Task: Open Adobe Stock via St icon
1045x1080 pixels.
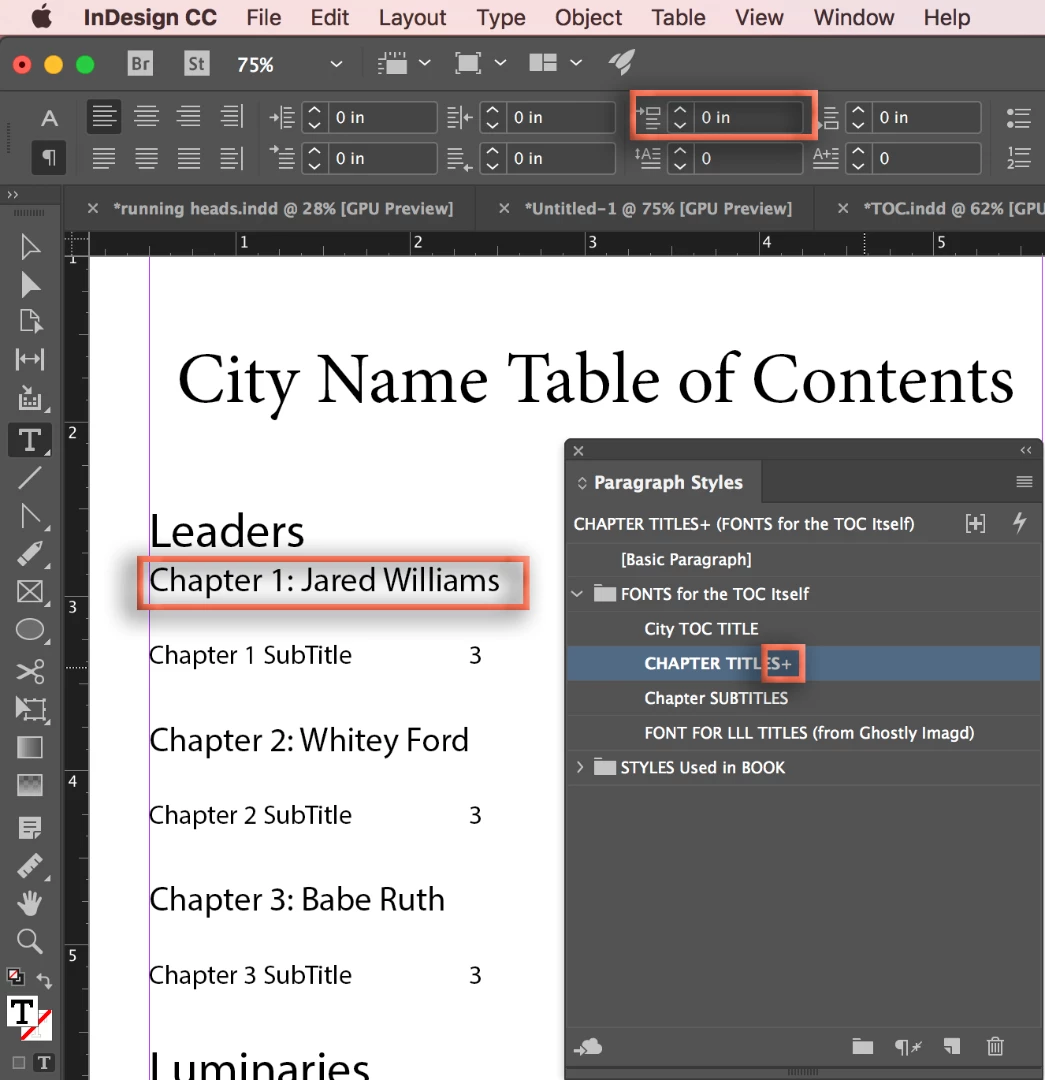Action: pyautogui.click(x=196, y=64)
